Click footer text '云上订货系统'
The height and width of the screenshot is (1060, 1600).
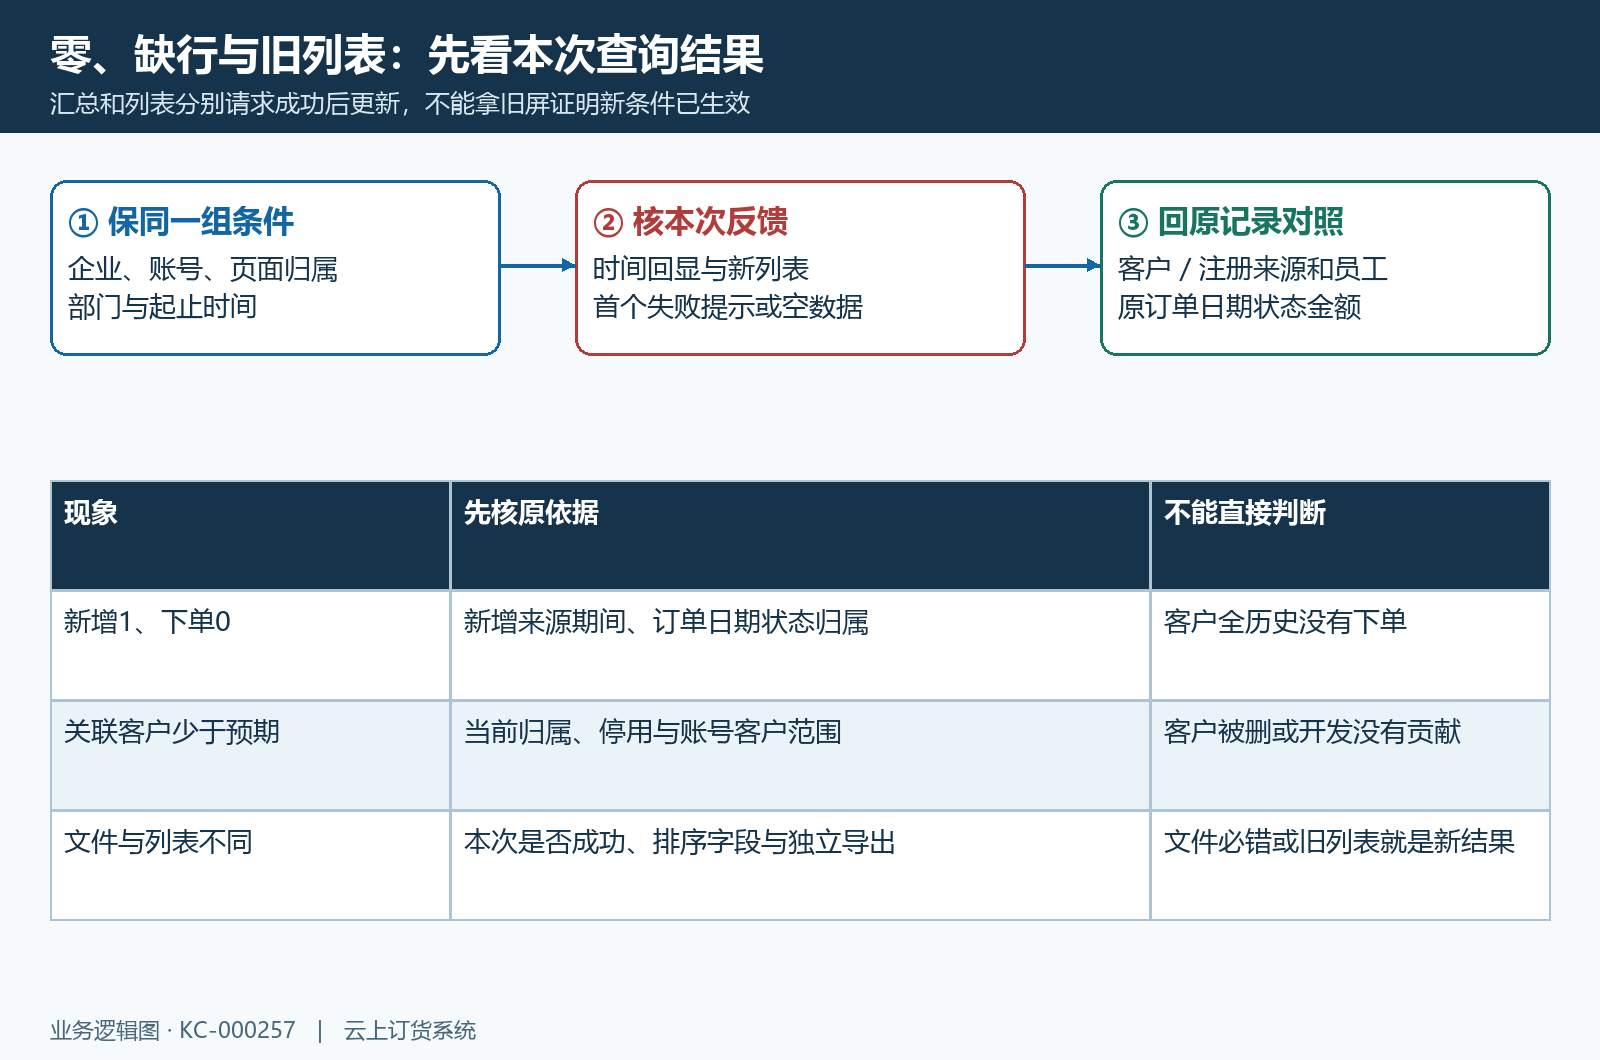(x=410, y=1030)
